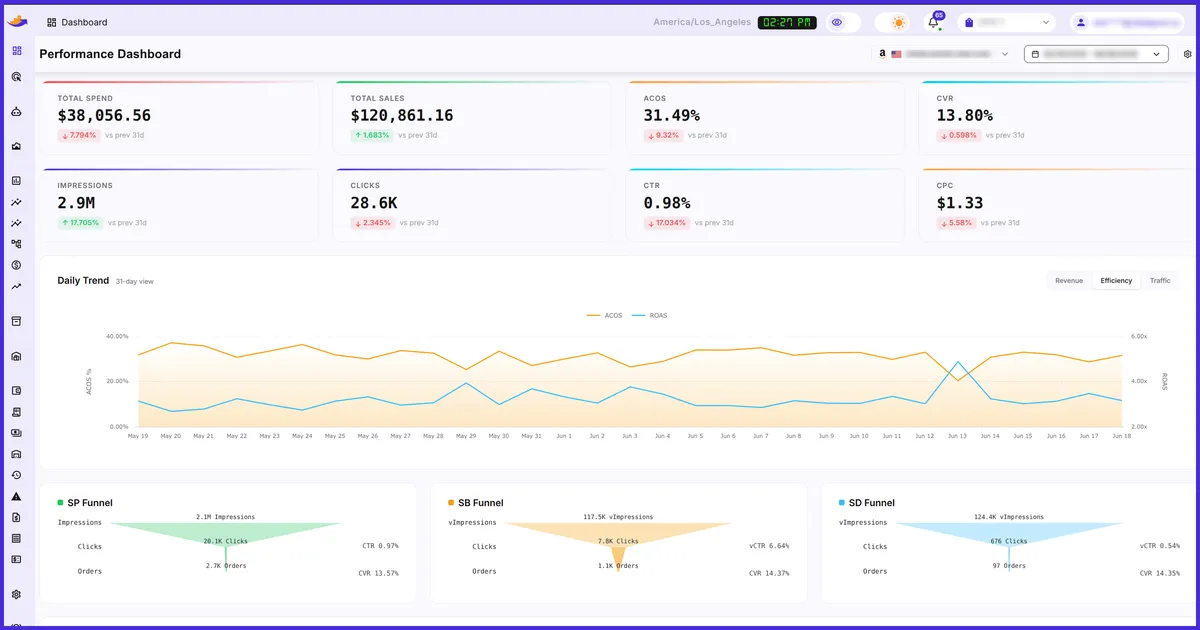
Task: Open the robot automation sidebar icon
Action: point(16,112)
